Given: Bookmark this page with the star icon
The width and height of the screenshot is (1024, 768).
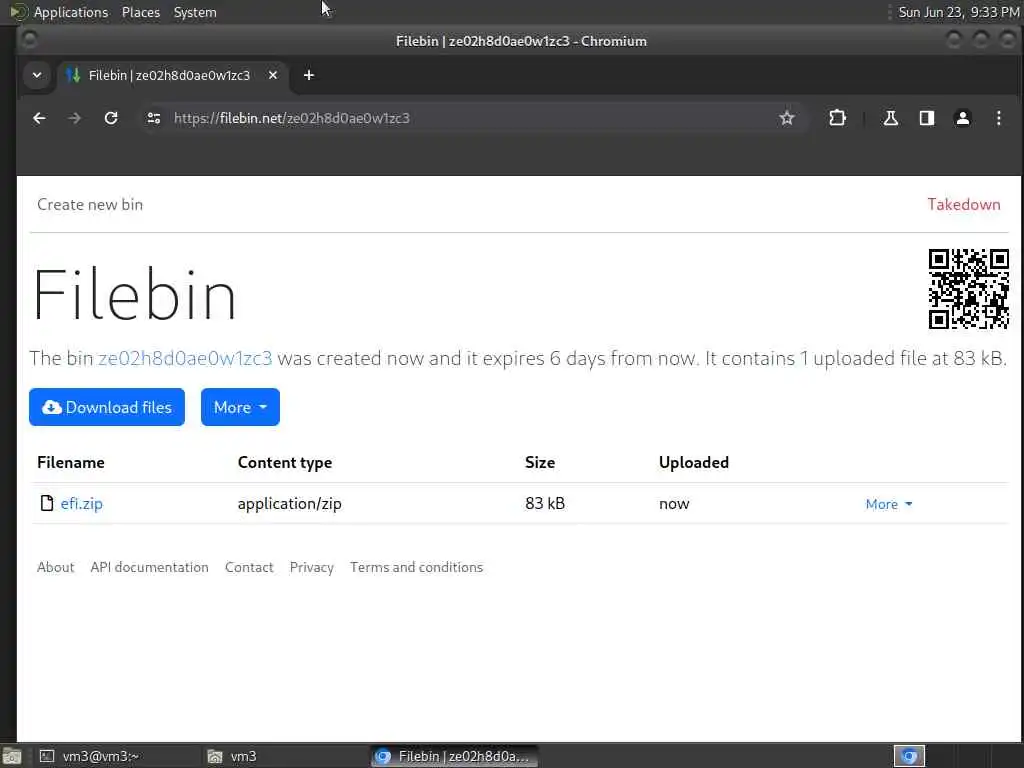Looking at the screenshot, I should [x=787, y=118].
